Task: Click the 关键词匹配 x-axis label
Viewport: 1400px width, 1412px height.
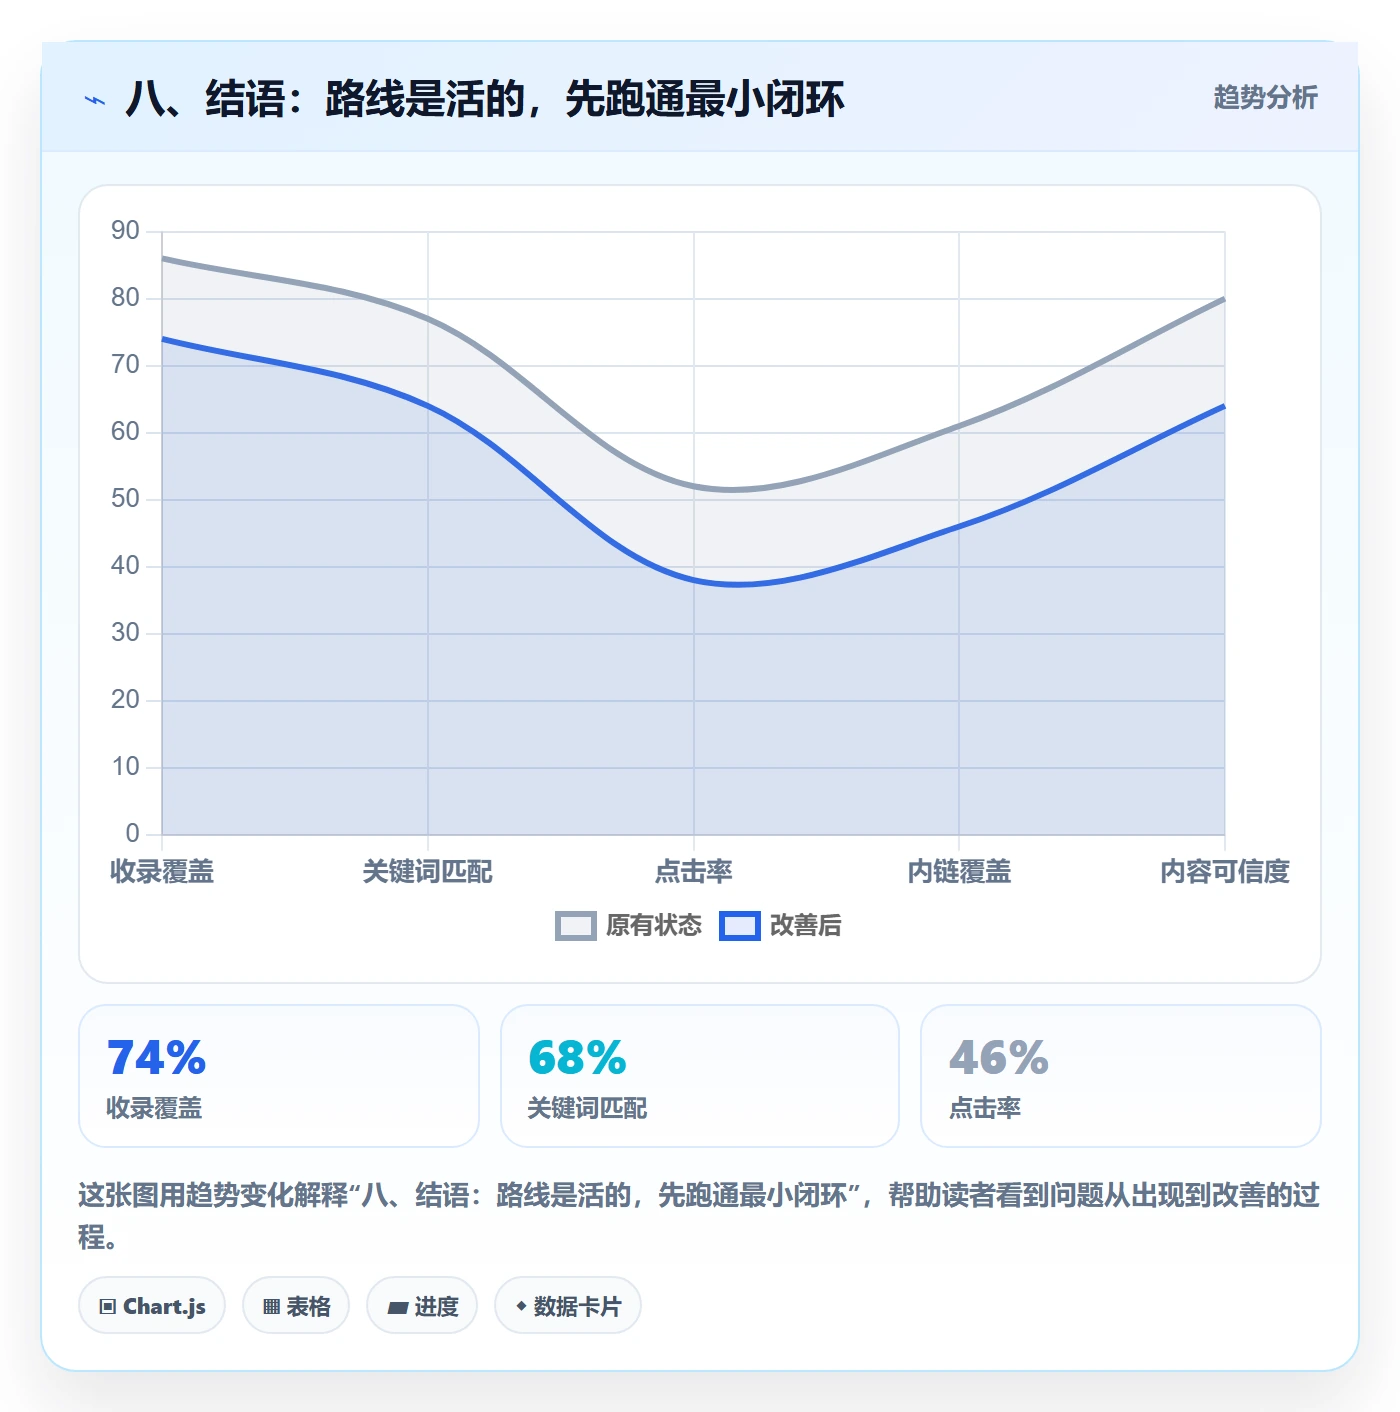Action: [428, 872]
